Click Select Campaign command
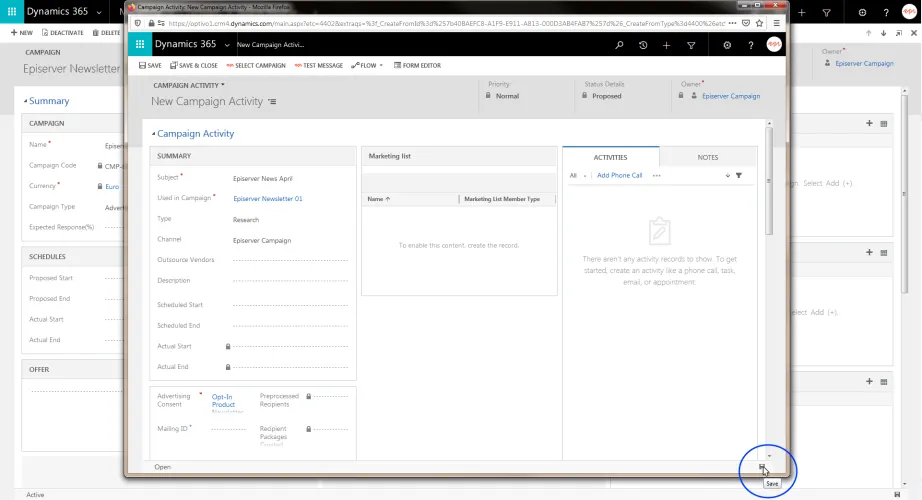922x500 pixels. click(256, 65)
